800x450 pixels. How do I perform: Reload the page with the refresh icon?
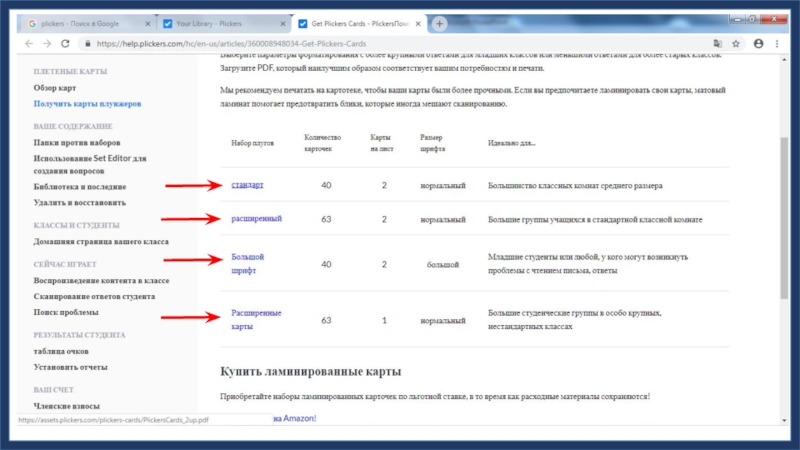[x=65, y=44]
